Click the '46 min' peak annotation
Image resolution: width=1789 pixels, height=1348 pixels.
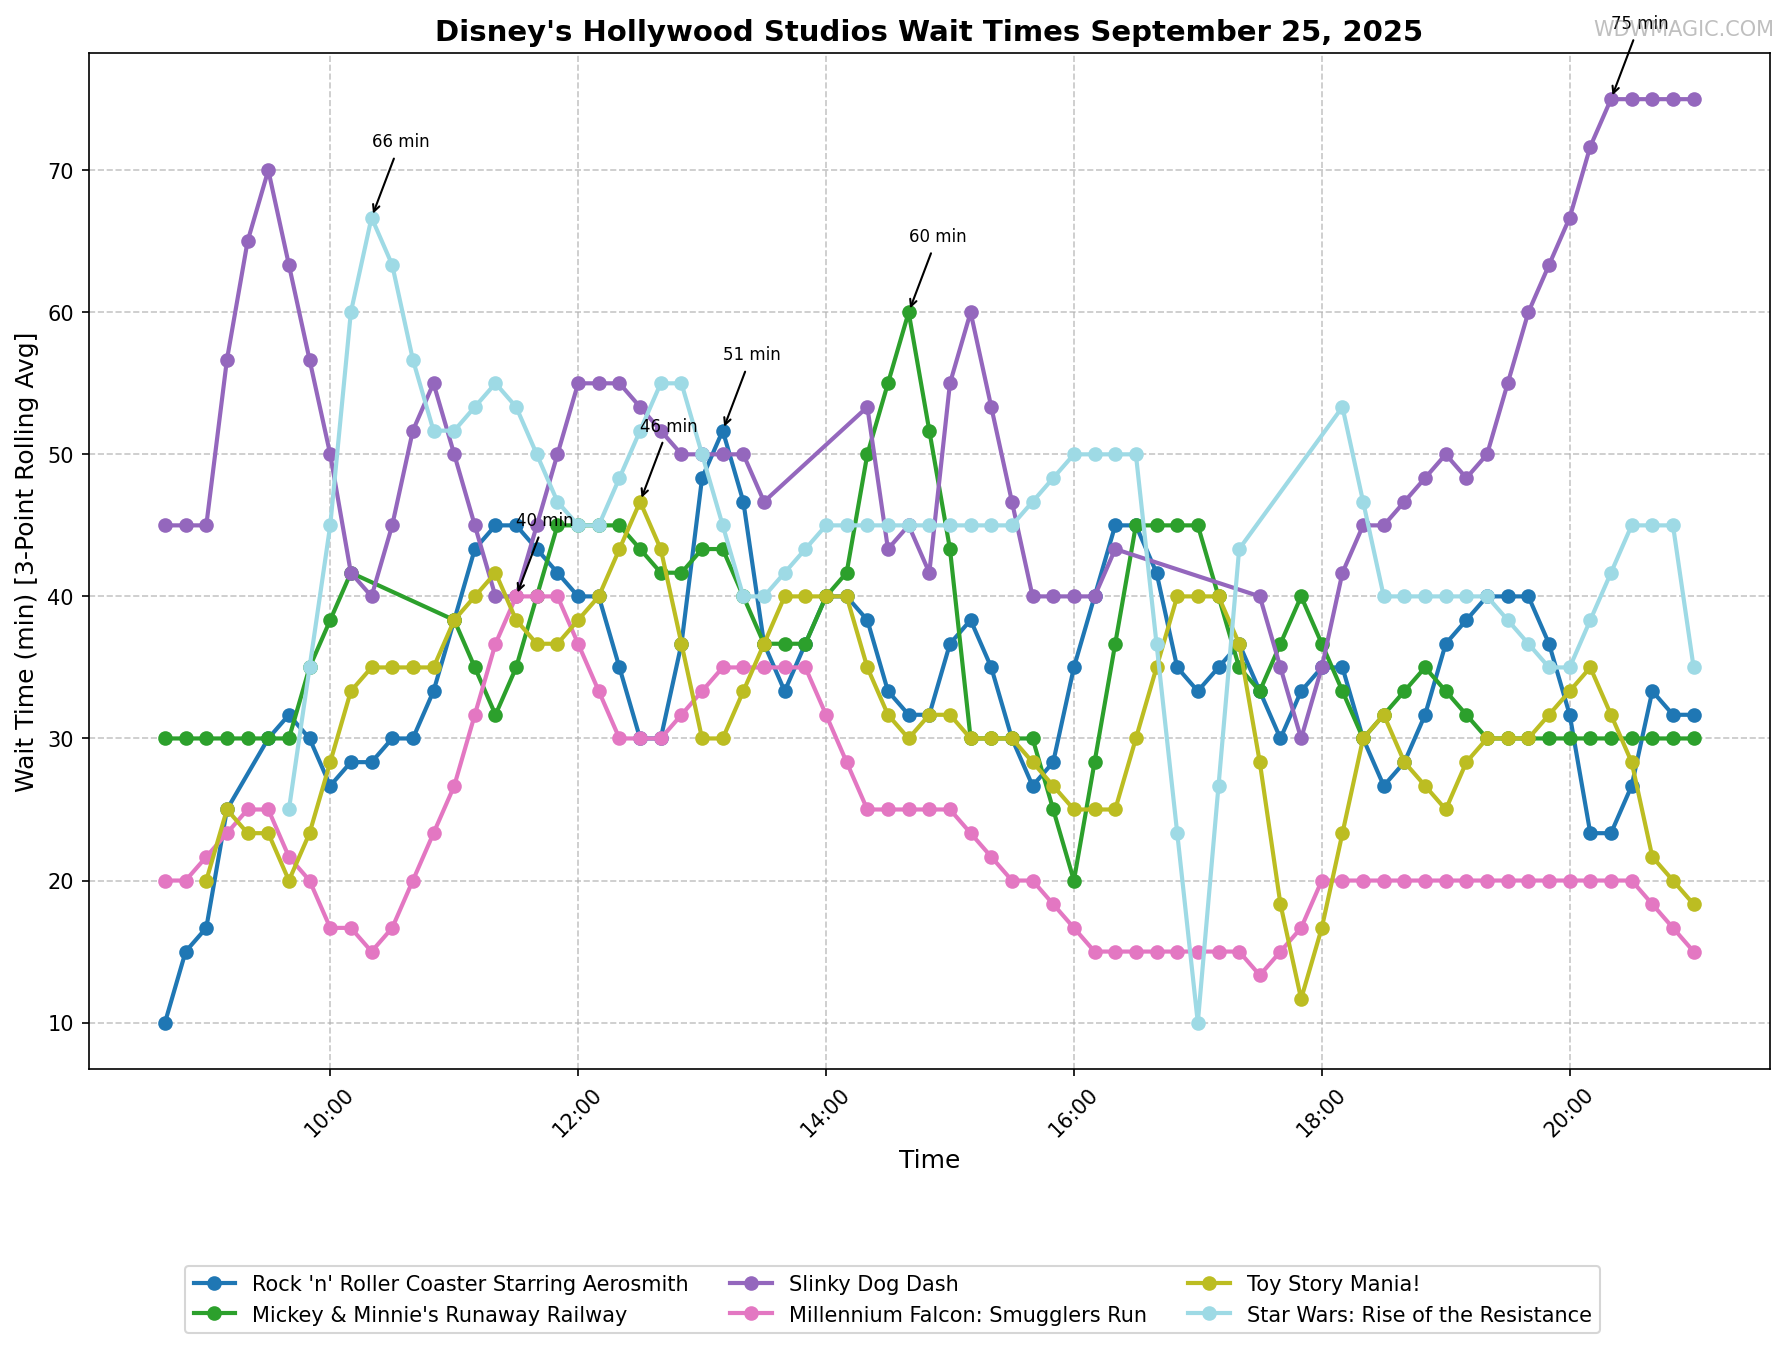point(669,426)
